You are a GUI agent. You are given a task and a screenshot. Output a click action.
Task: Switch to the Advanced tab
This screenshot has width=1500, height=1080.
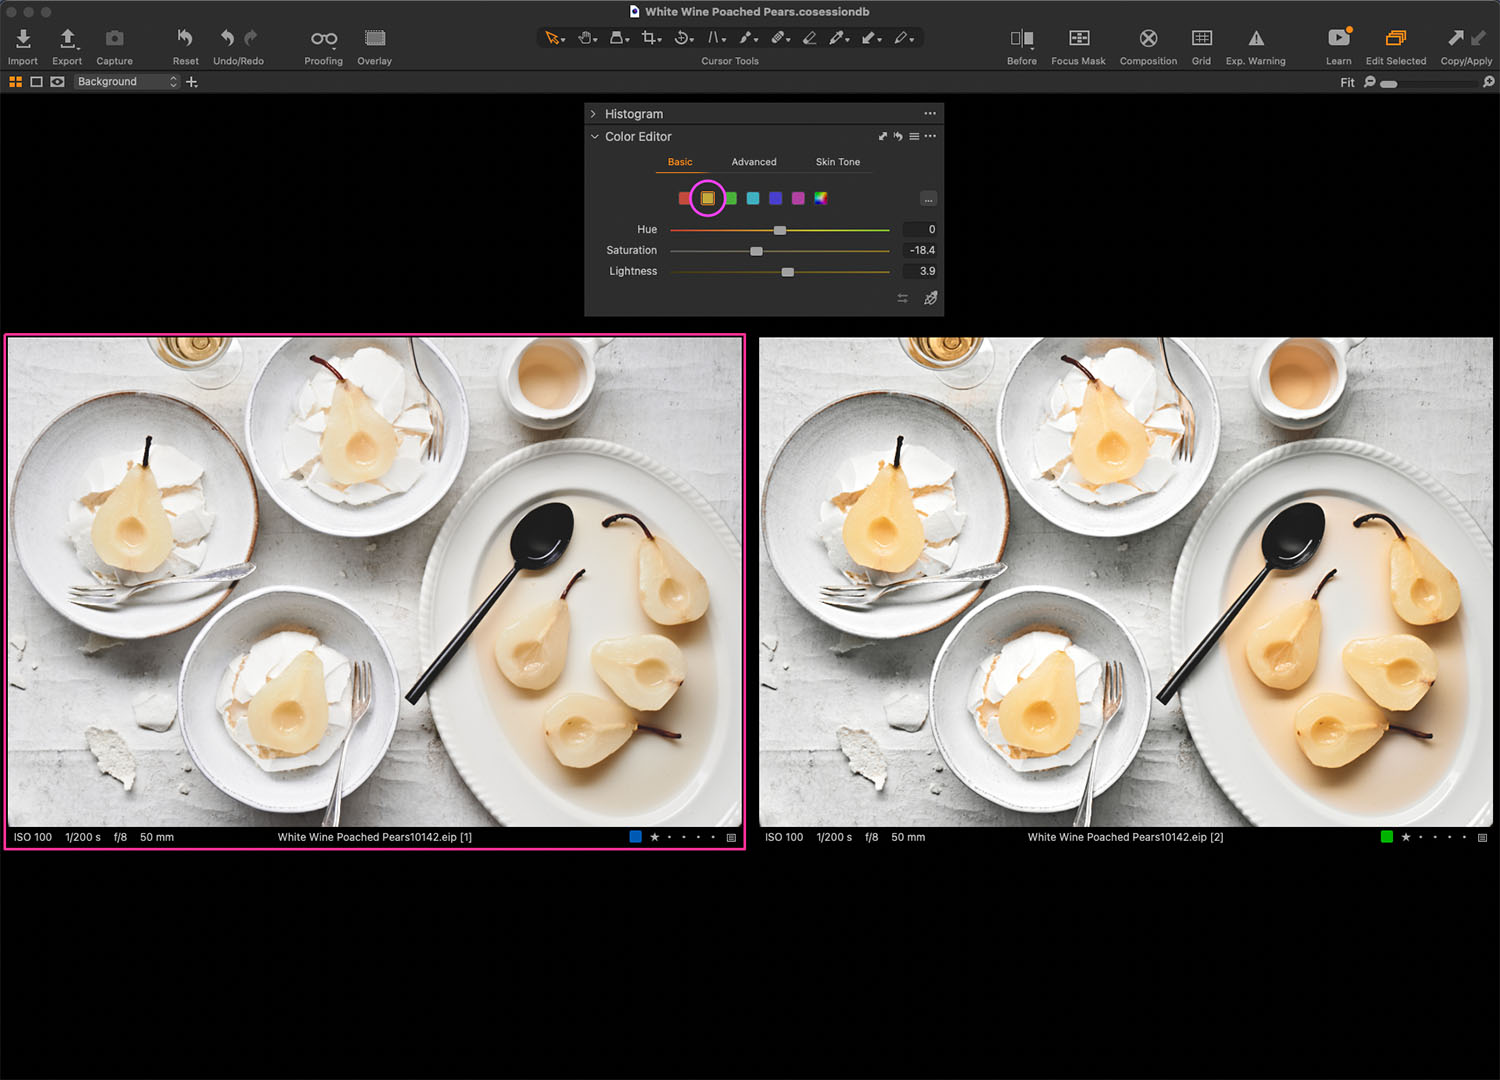[x=754, y=162]
